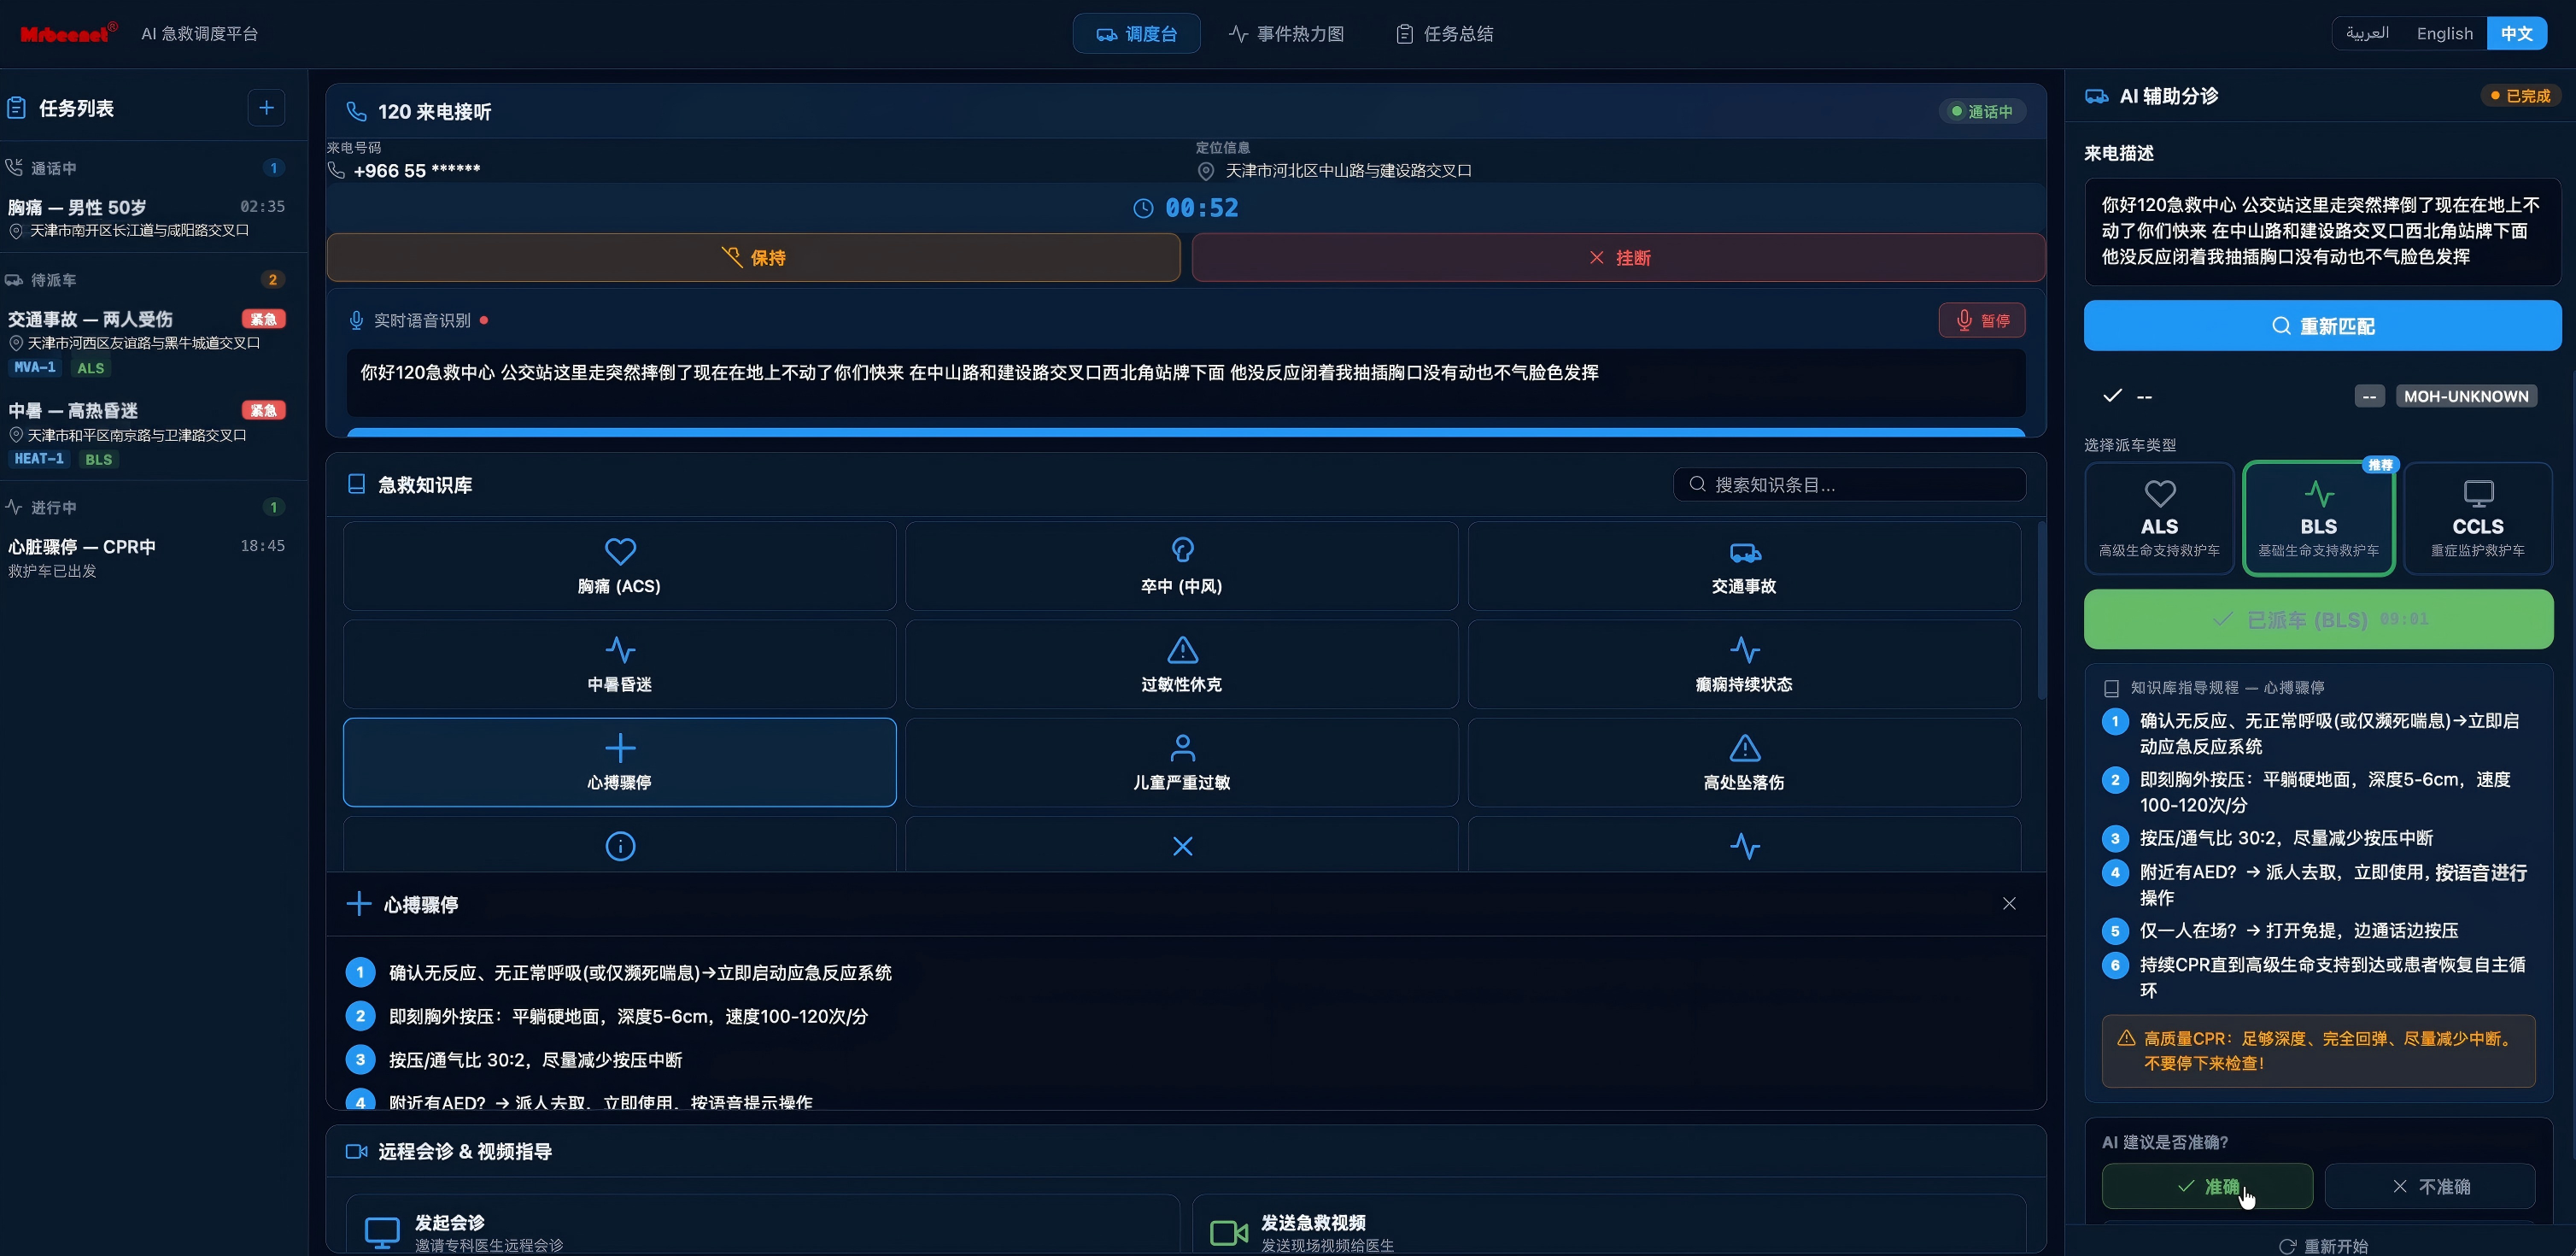Open the 胸痛 (ACS) heart card
Viewport: 2576px width, 1256px height.
pos(619,566)
